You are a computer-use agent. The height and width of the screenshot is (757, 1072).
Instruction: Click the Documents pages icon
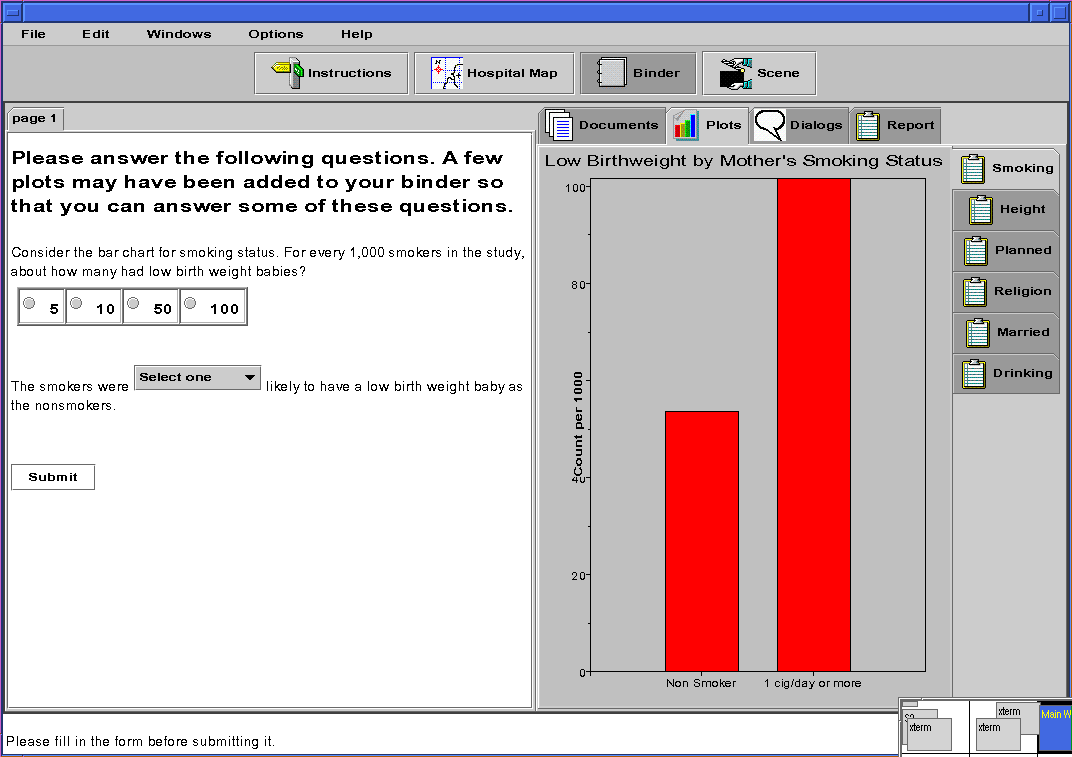560,126
